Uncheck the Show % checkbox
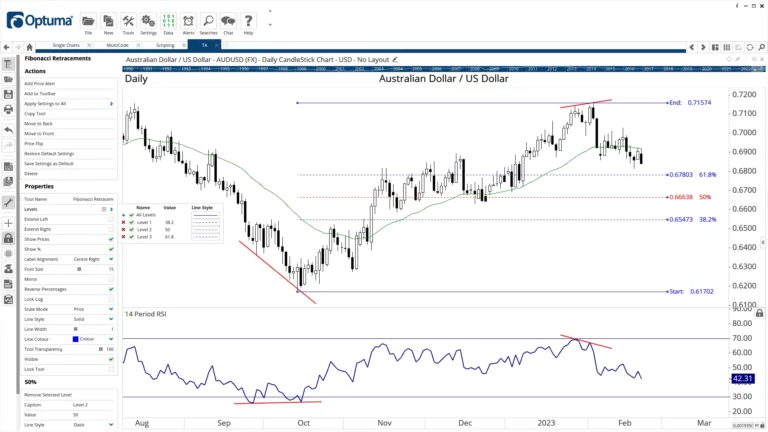Image resolution: width=768 pixels, height=432 pixels. (x=111, y=249)
